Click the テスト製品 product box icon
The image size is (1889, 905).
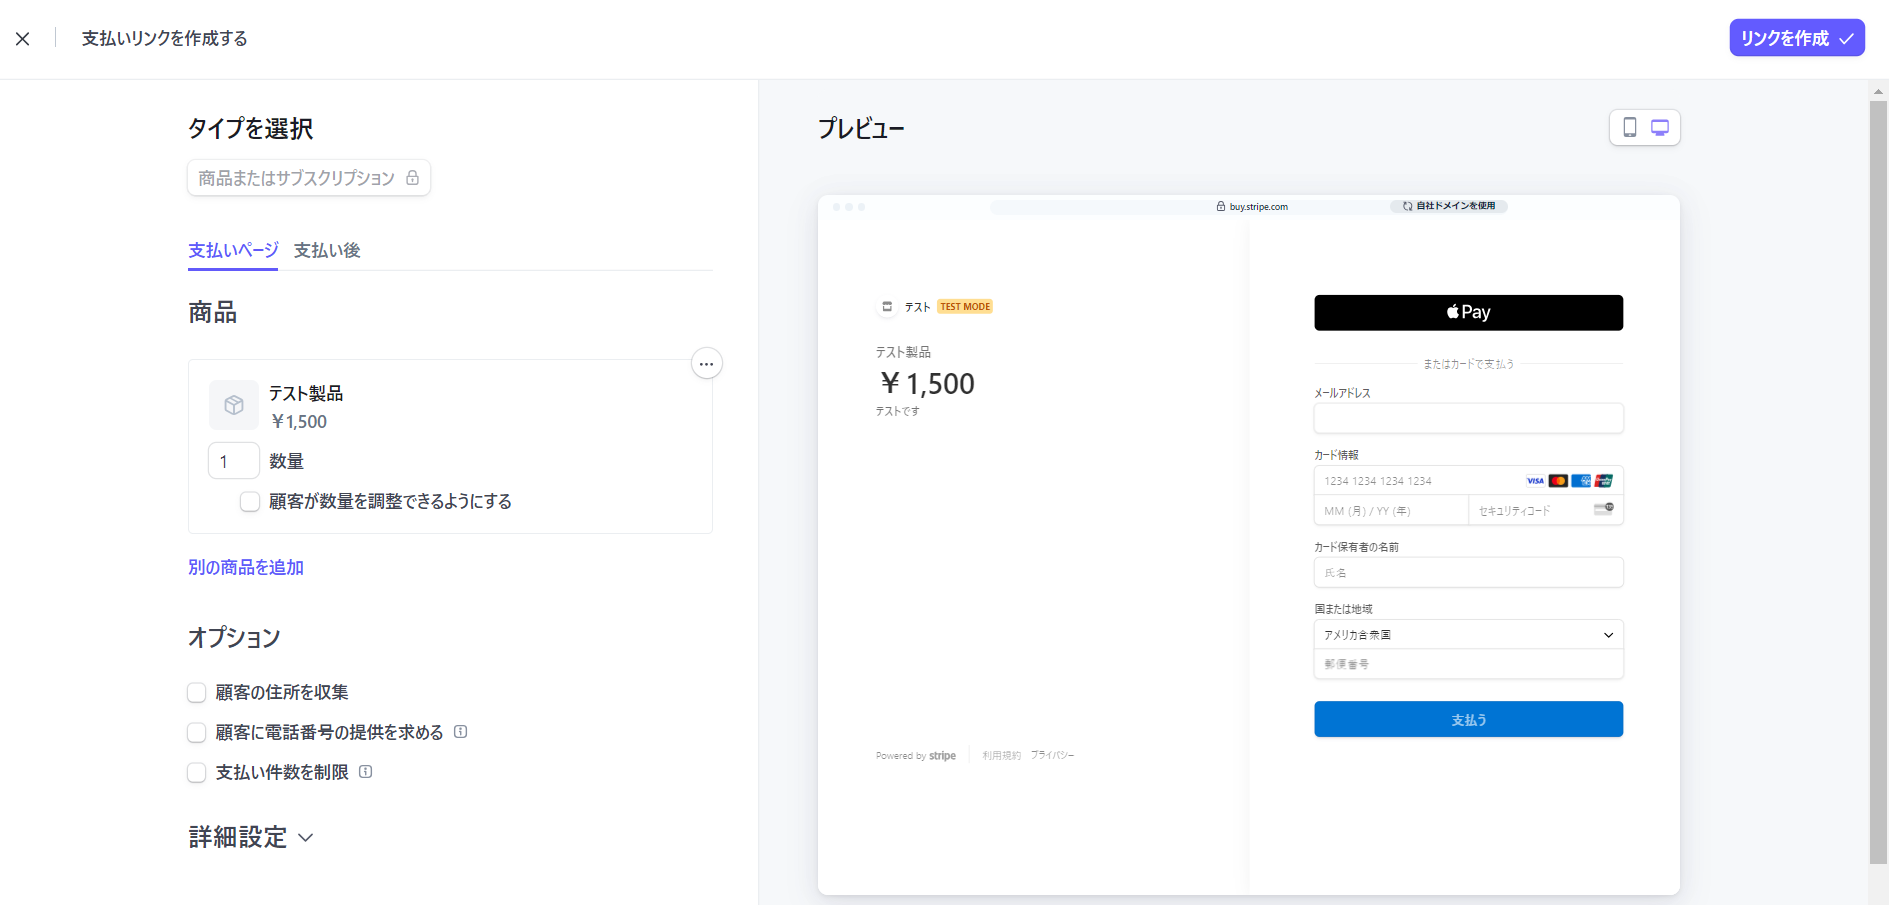coord(234,405)
